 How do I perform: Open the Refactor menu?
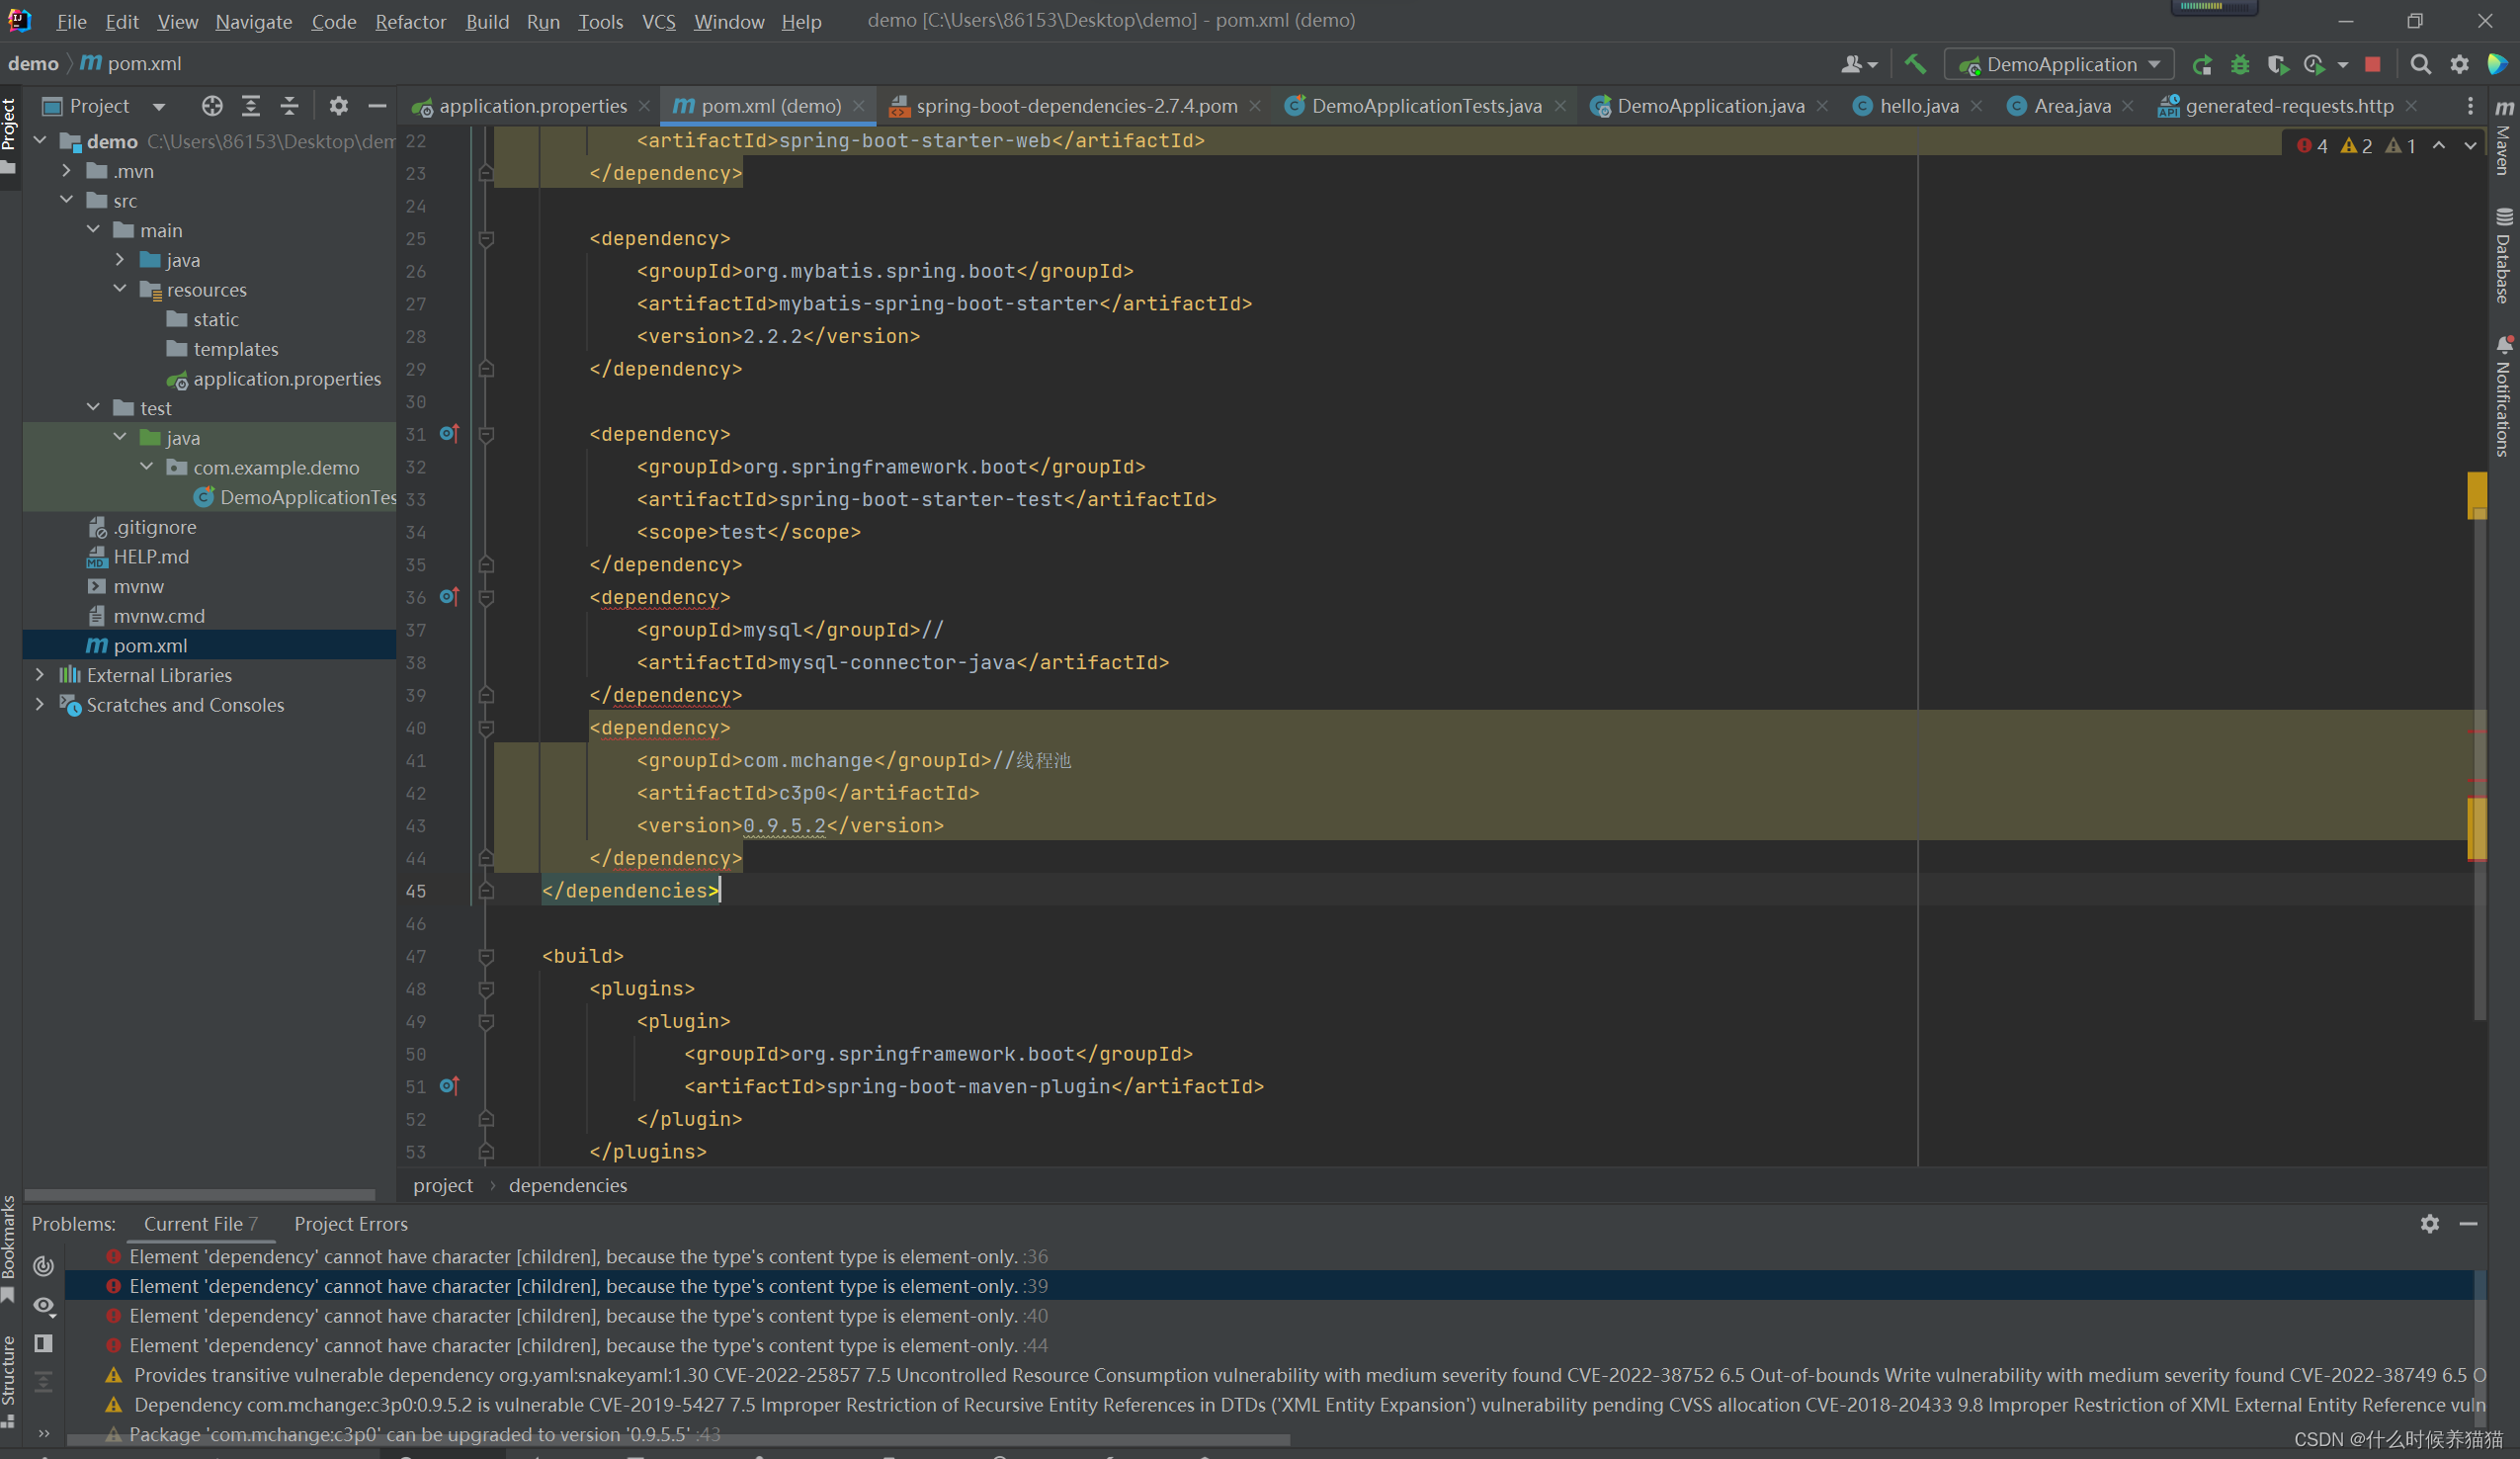pos(410,21)
